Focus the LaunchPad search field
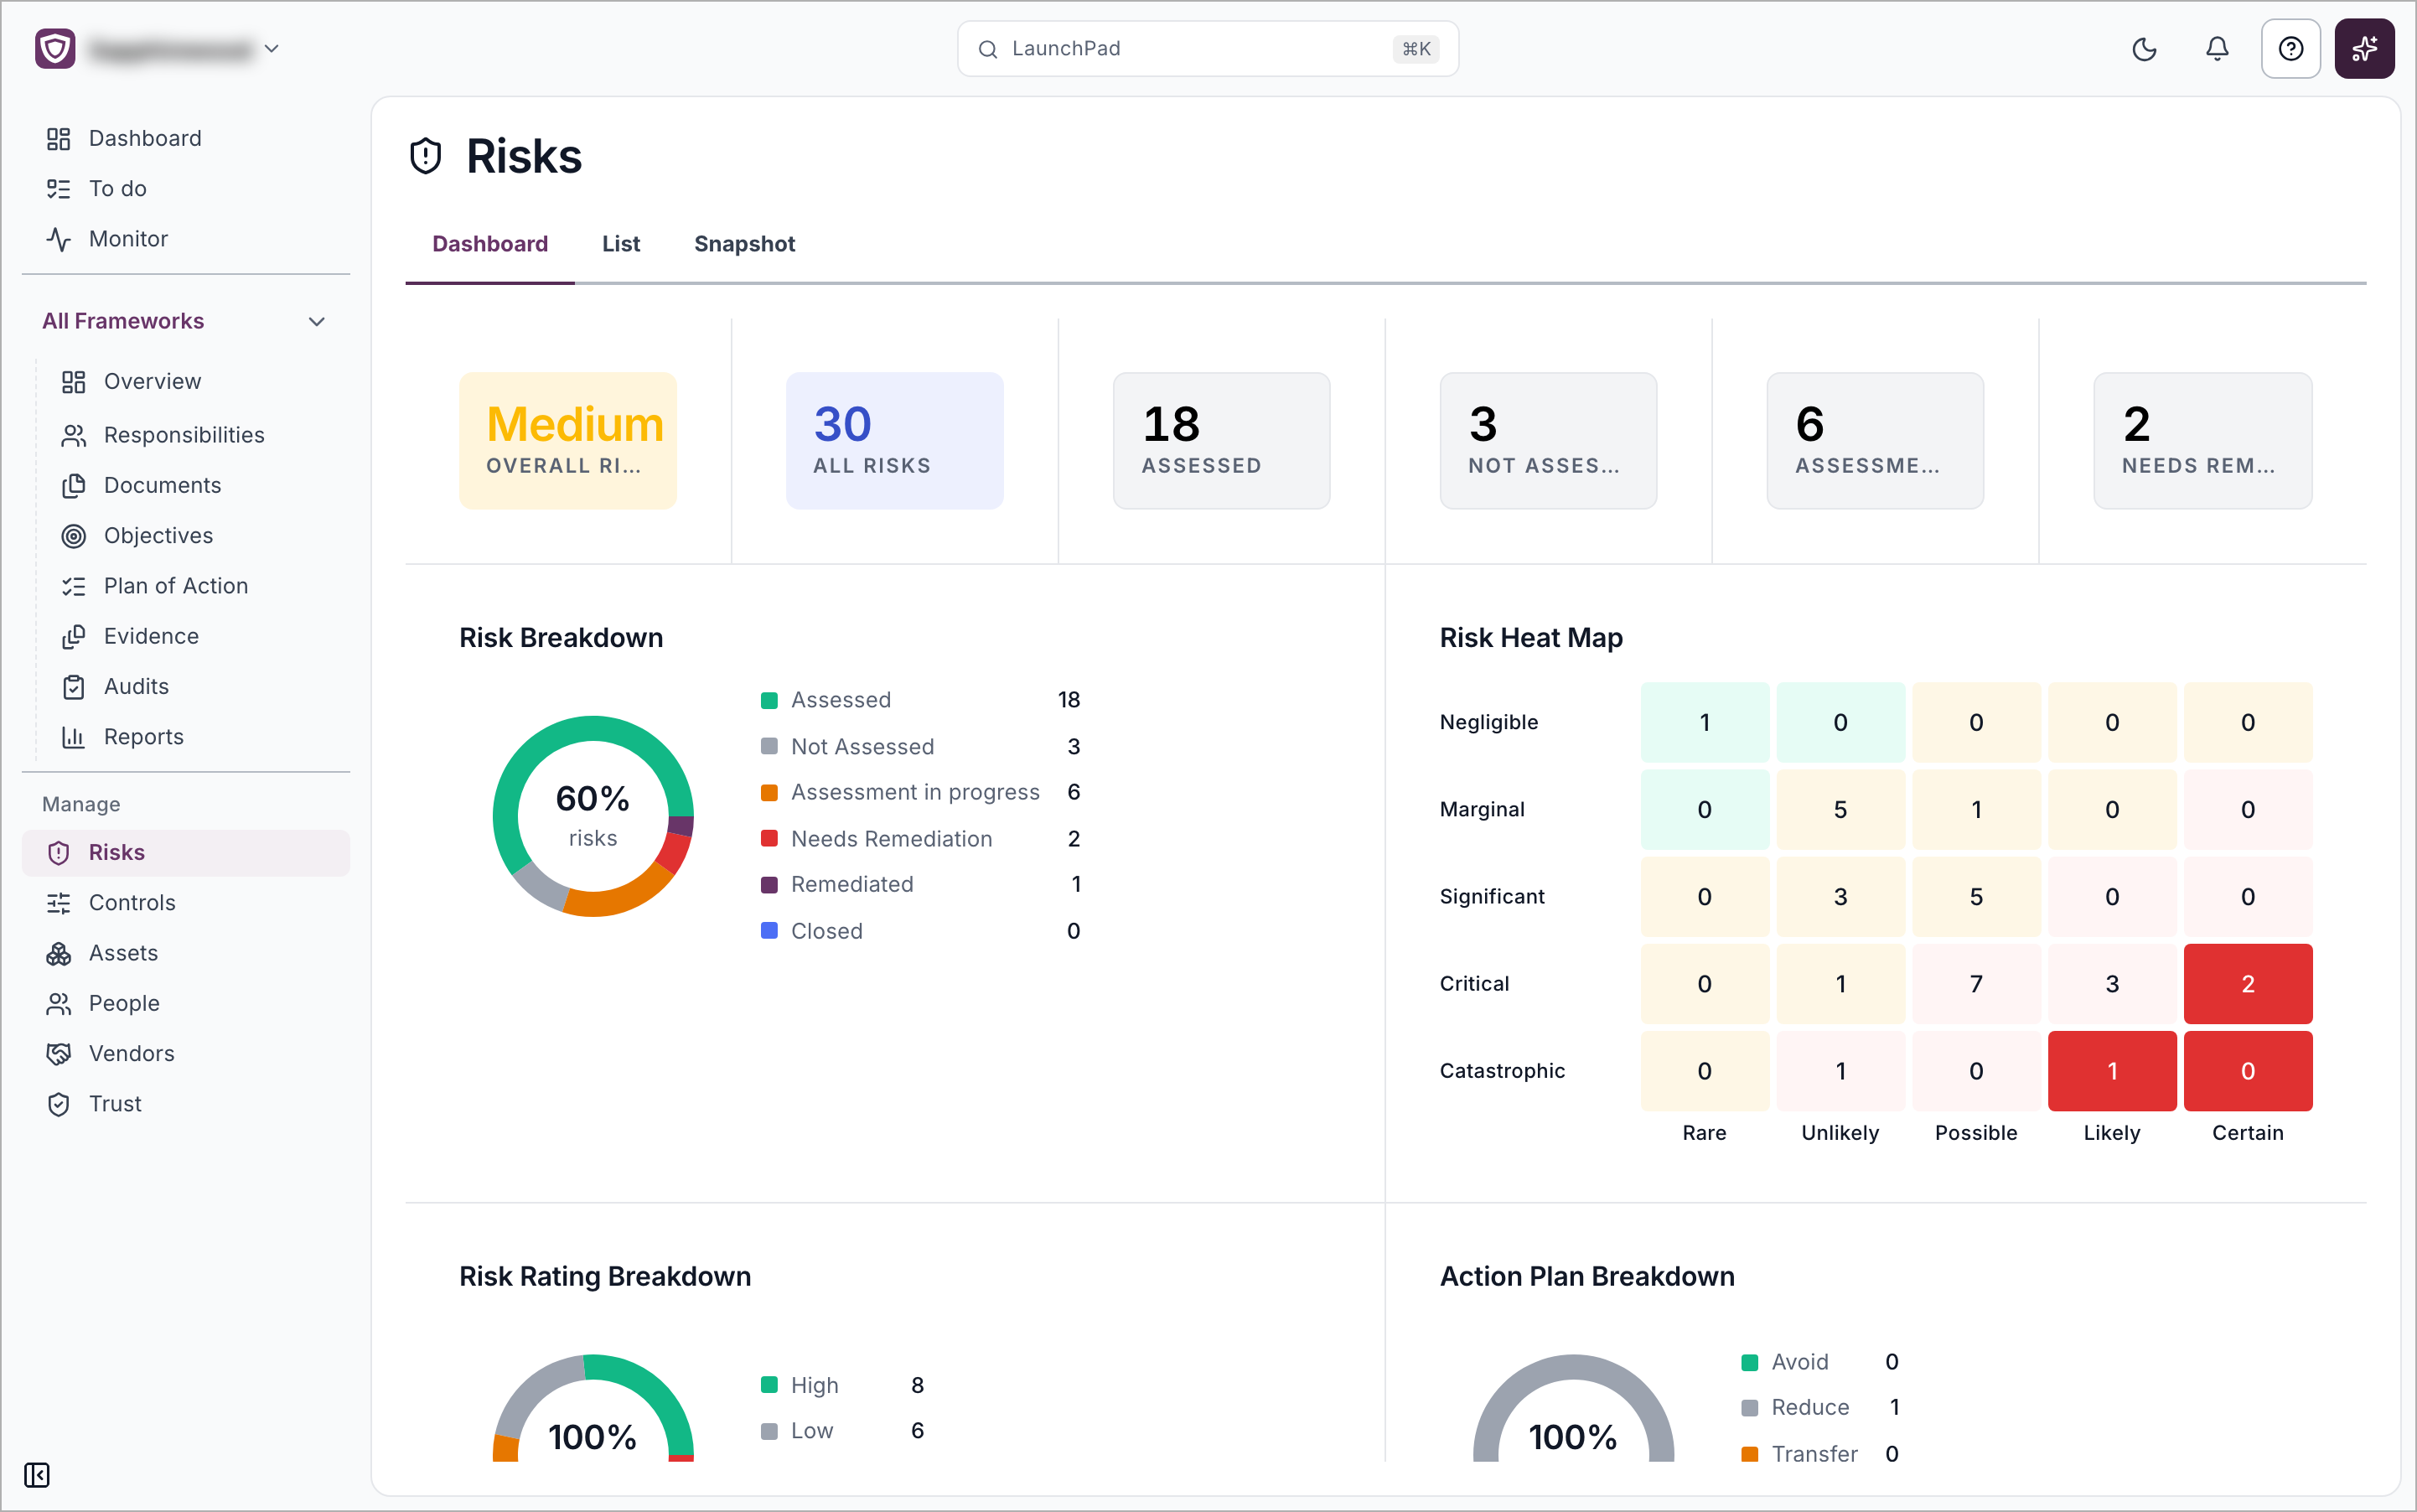 [1207, 49]
